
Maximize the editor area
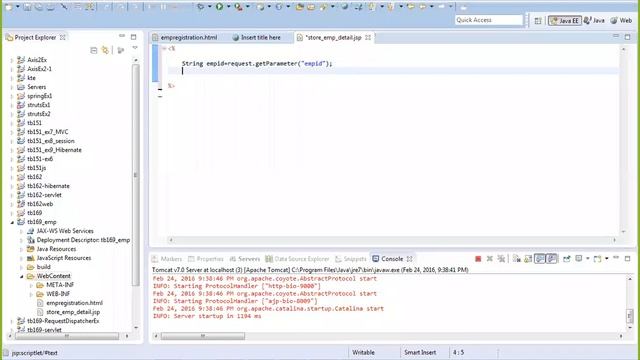627,37
